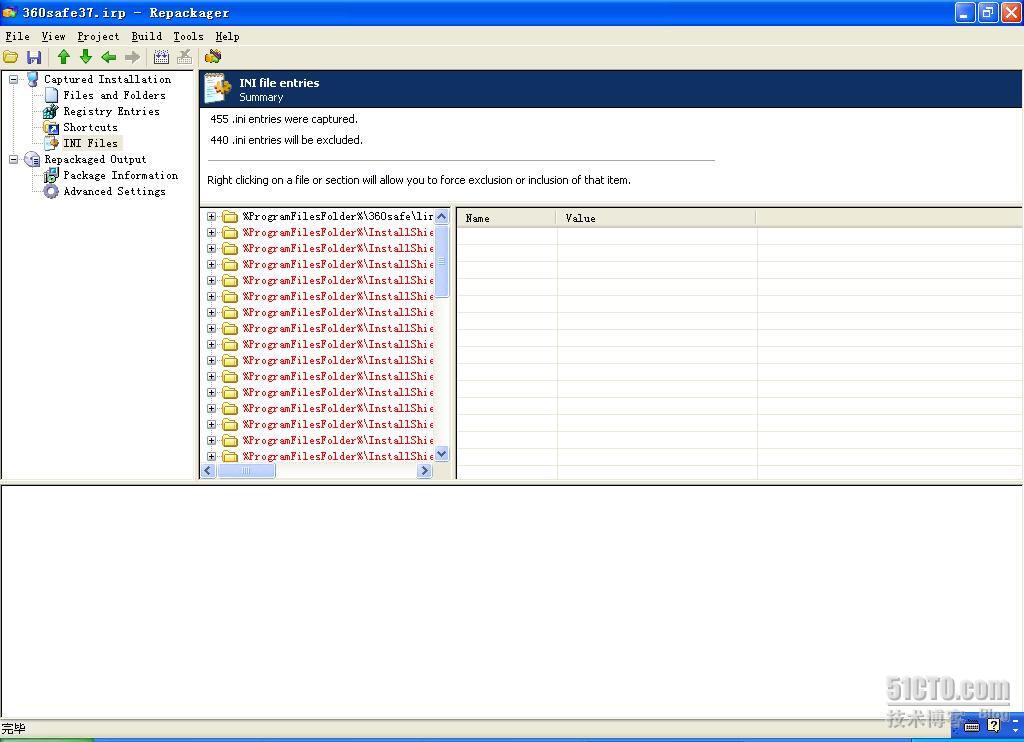Click the Save floppy disk icon
This screenshot has height=742, width=1024.
(x=34, y=57)
